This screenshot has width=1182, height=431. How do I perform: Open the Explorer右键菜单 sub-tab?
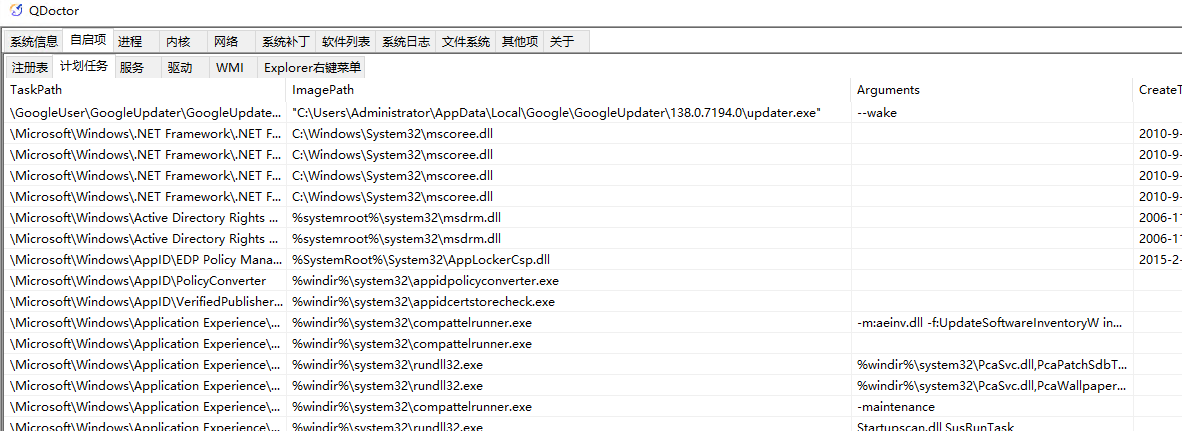(x=312, y=68)
